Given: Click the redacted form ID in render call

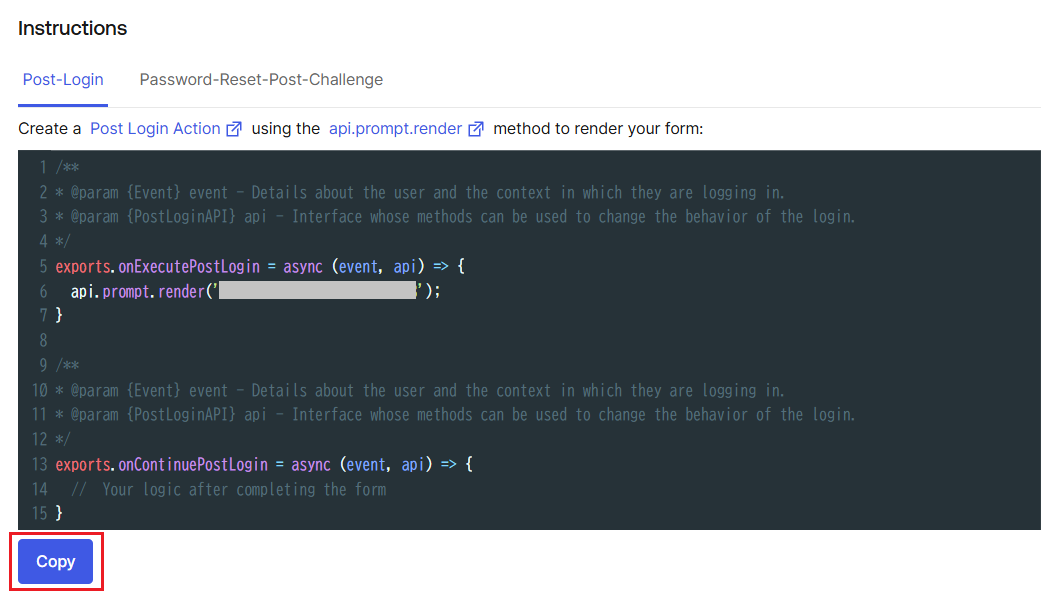Looking at the screenshot, I should [x=317, y=291].
